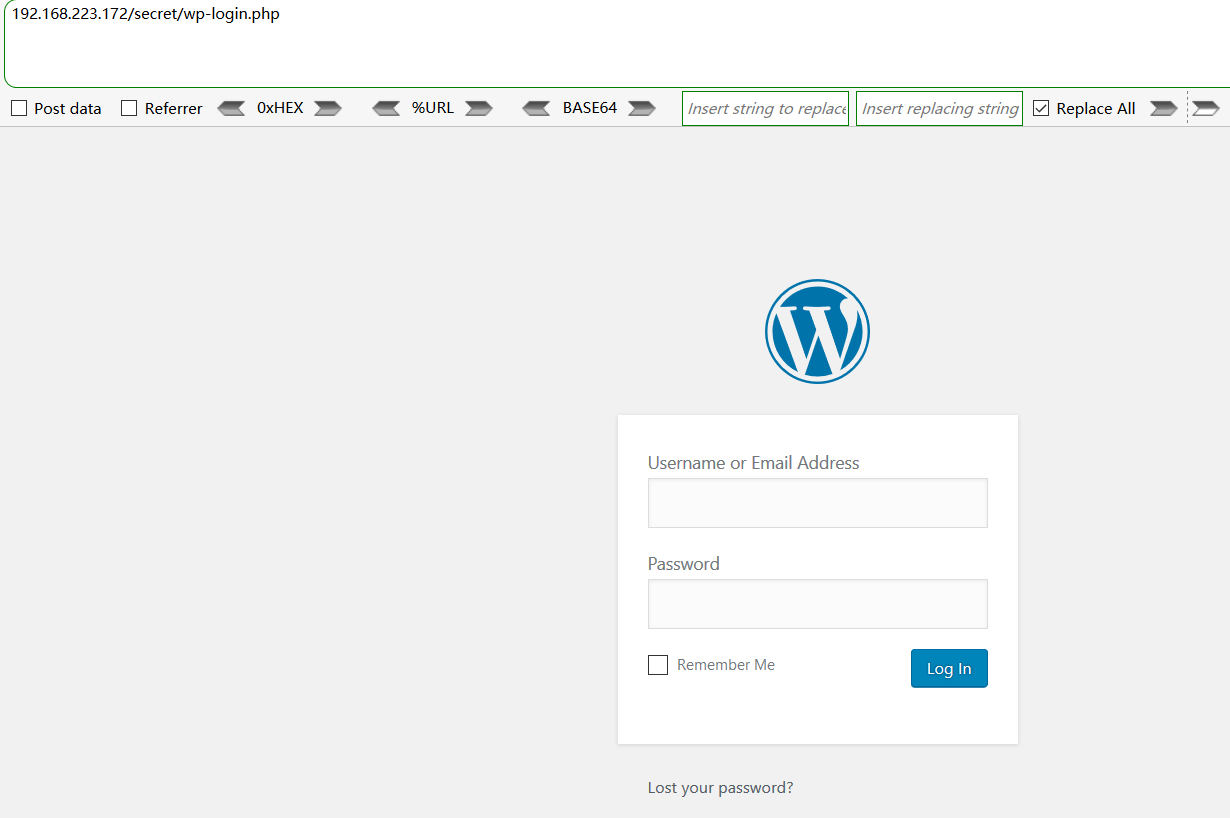Click the 0xHEX decode left arrow
Screen dimensions: 1230x818
click(231, 108)
